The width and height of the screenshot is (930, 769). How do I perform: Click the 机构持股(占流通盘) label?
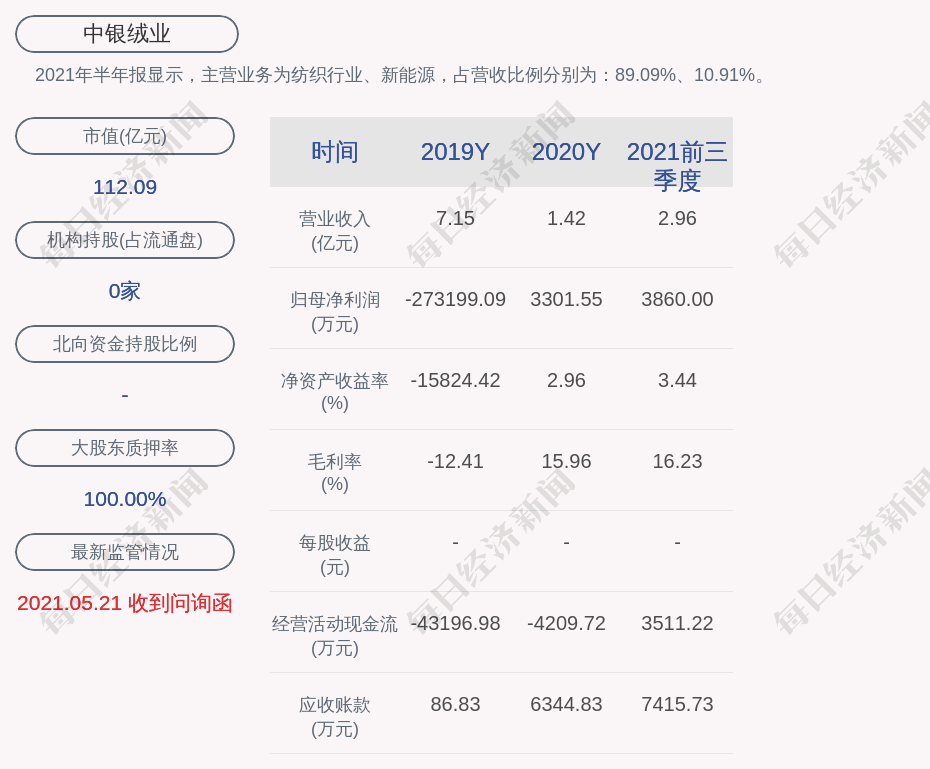[125, 240]
